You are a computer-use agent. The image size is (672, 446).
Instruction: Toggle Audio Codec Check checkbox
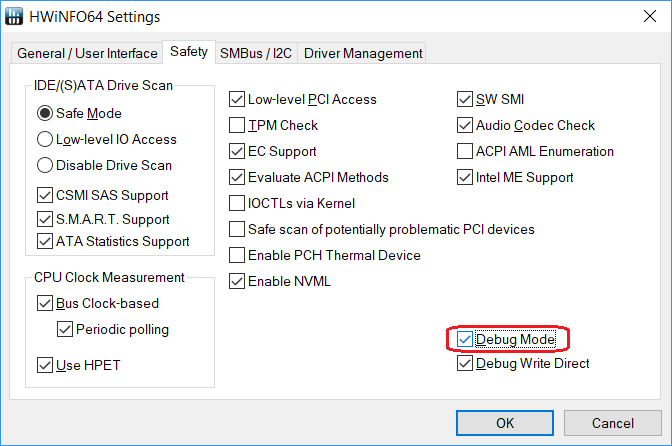465,126
